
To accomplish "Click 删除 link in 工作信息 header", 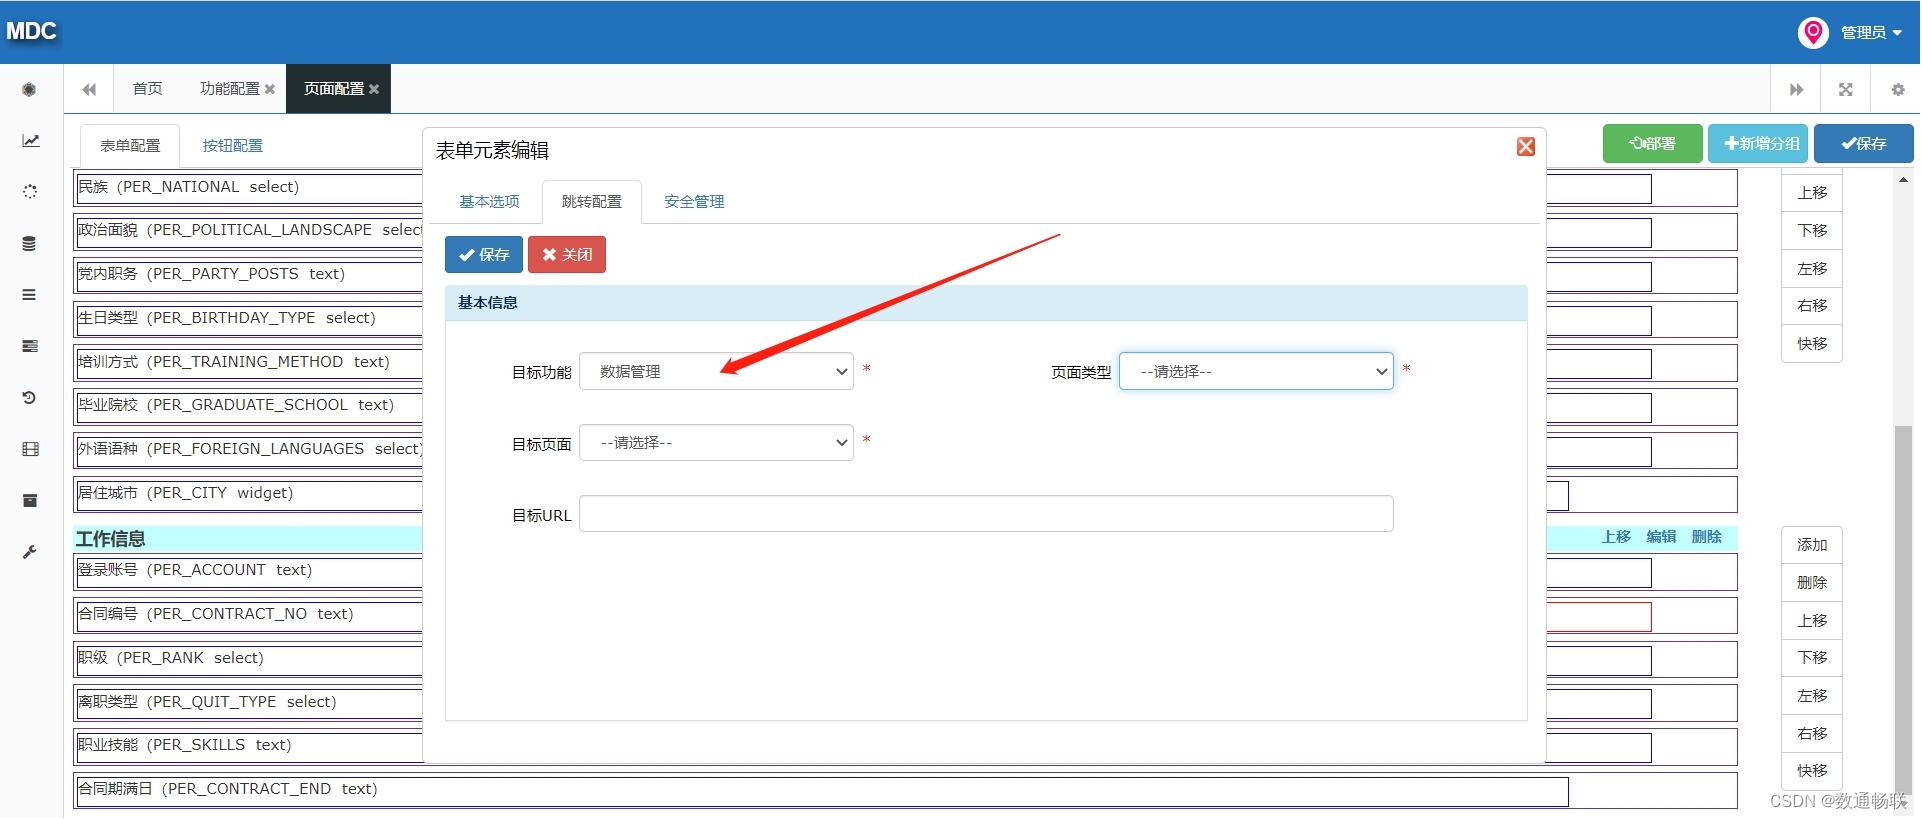I will [x=1706, y=537].
